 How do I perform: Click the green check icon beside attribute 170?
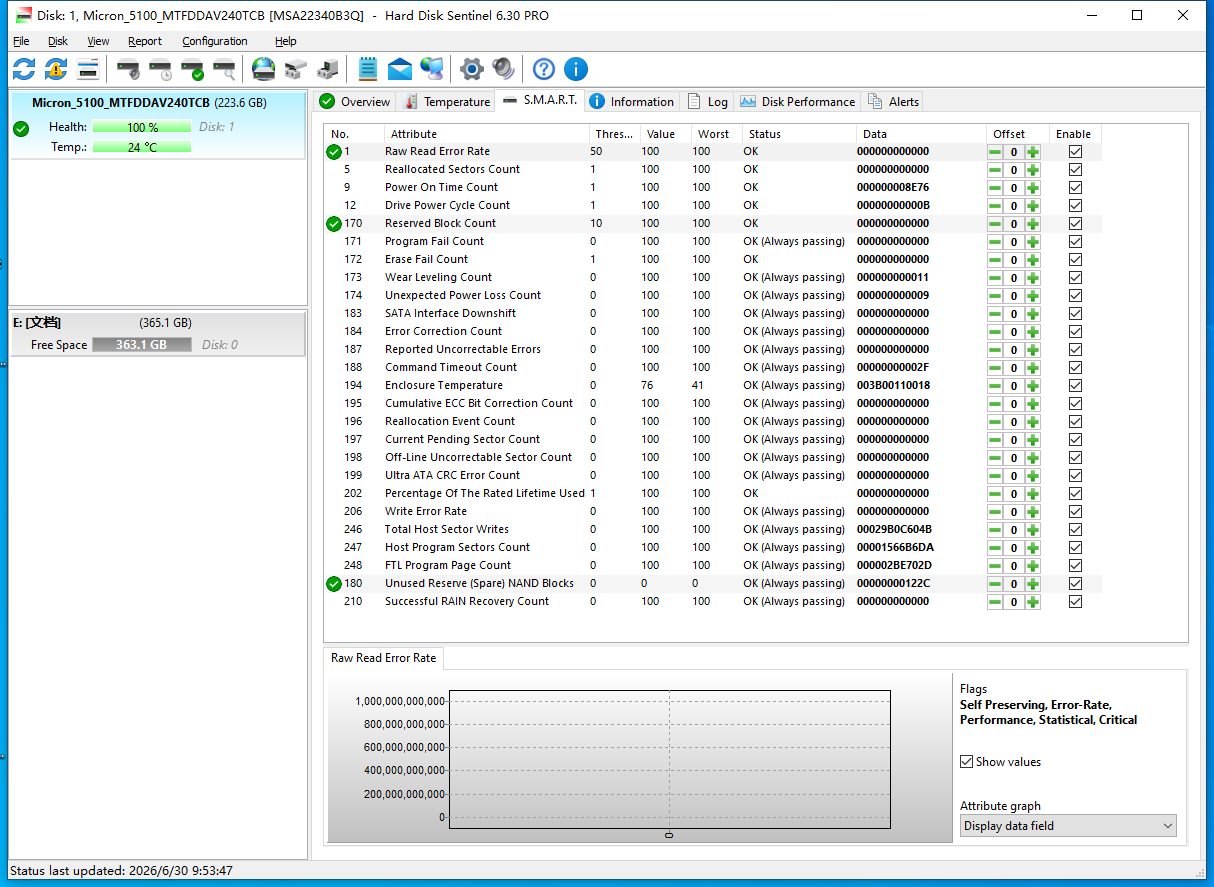click(x=334, y=224)
